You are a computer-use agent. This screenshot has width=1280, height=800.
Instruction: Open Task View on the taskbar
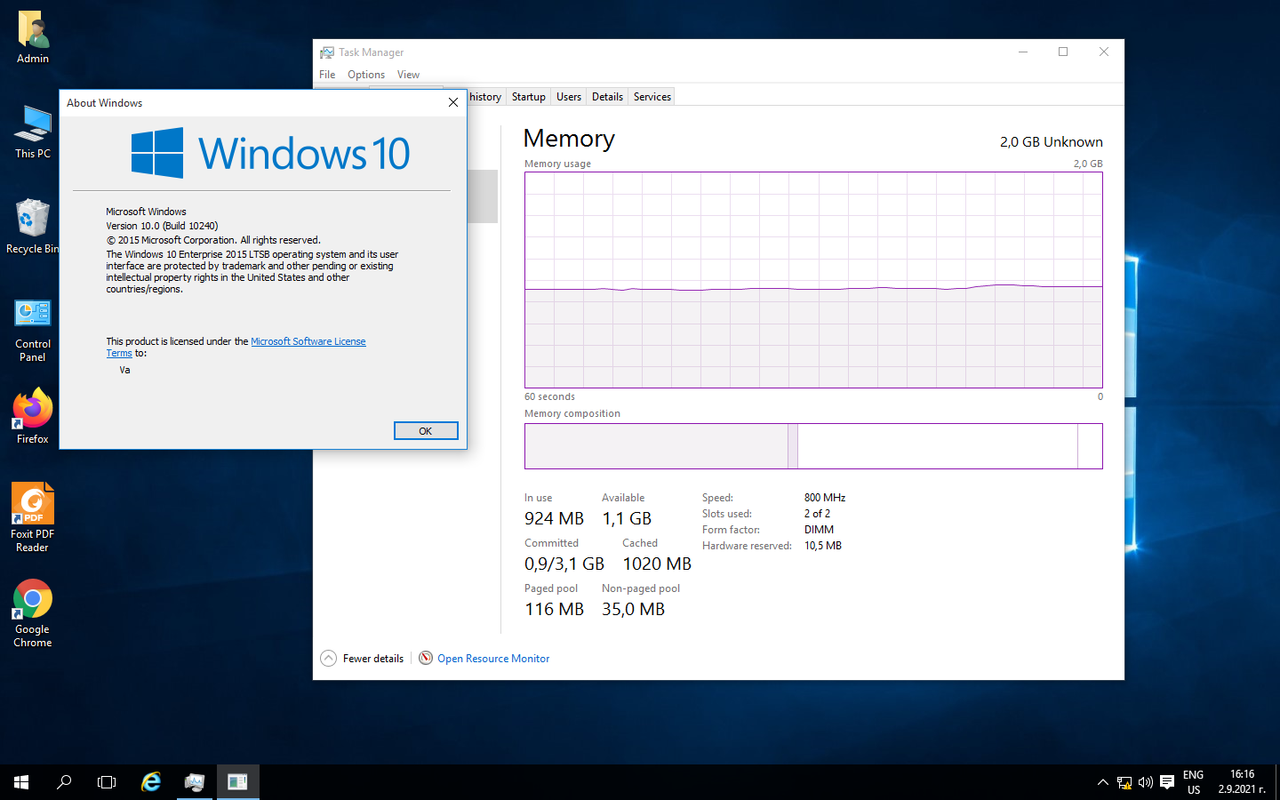[107, 782]
